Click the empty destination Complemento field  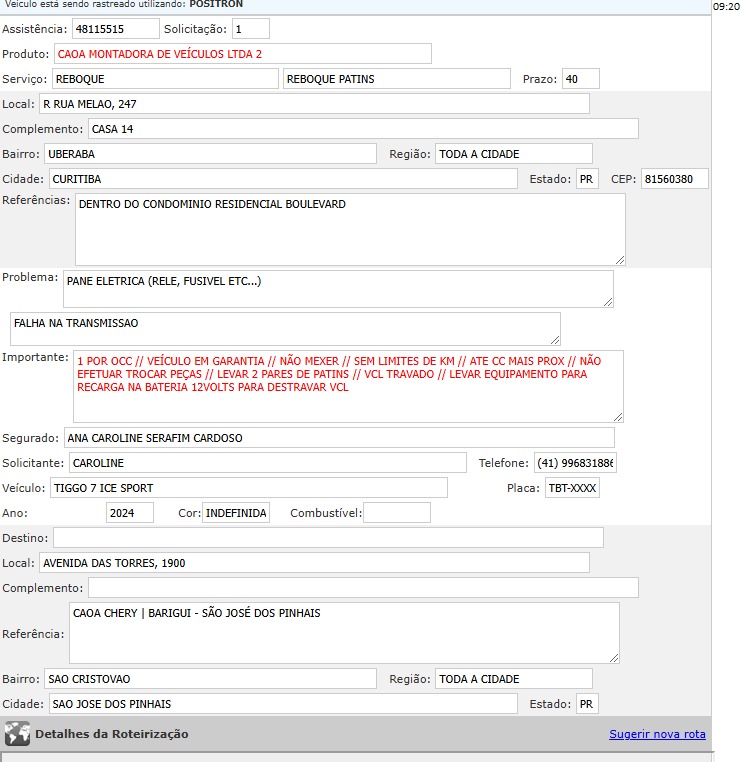coord(363,588)
